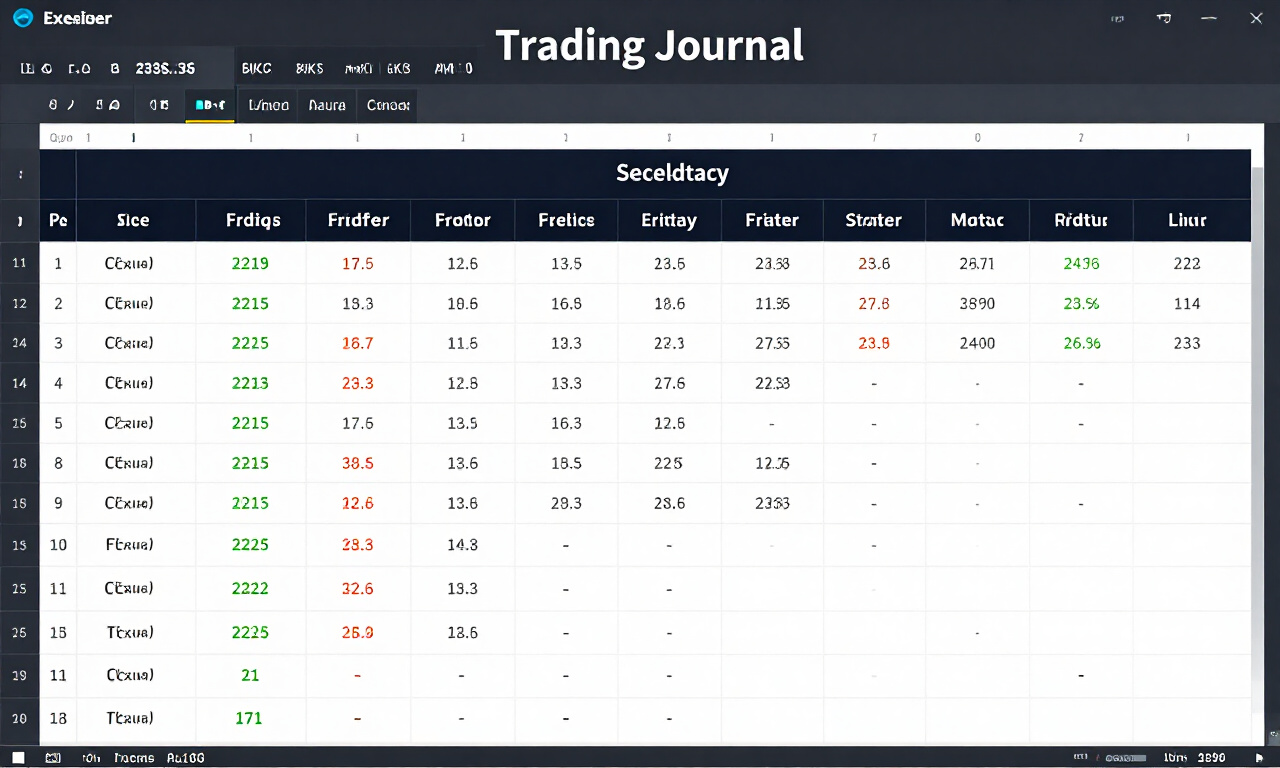Viewport: 1280px width, 768px height.
Task: Click the BIKS toolbar item
Action: [310, 69]
